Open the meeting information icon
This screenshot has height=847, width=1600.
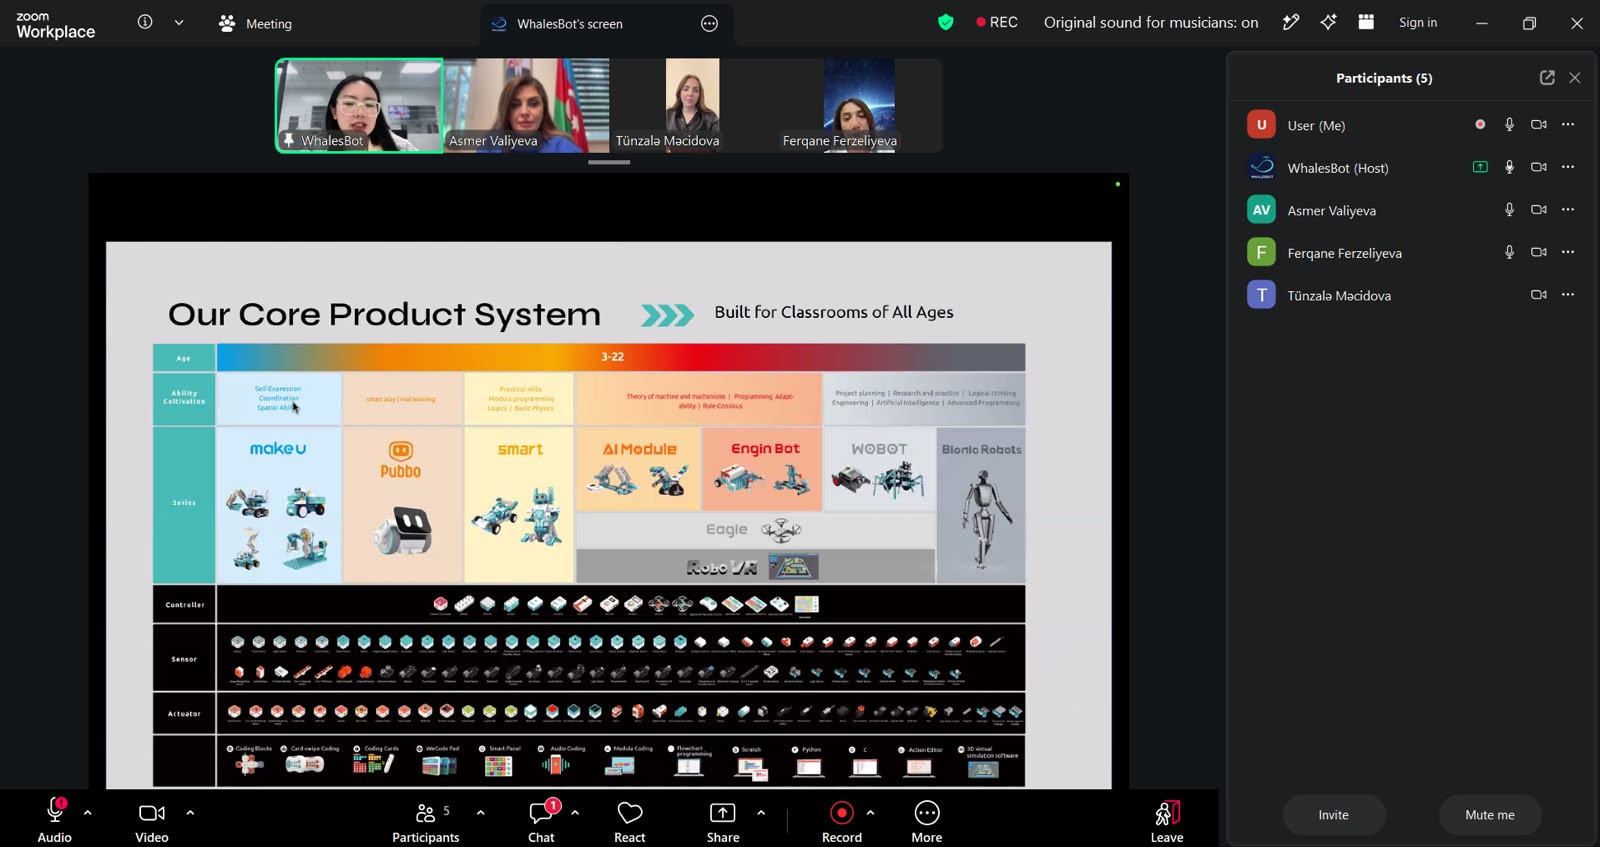click(145, 22)
